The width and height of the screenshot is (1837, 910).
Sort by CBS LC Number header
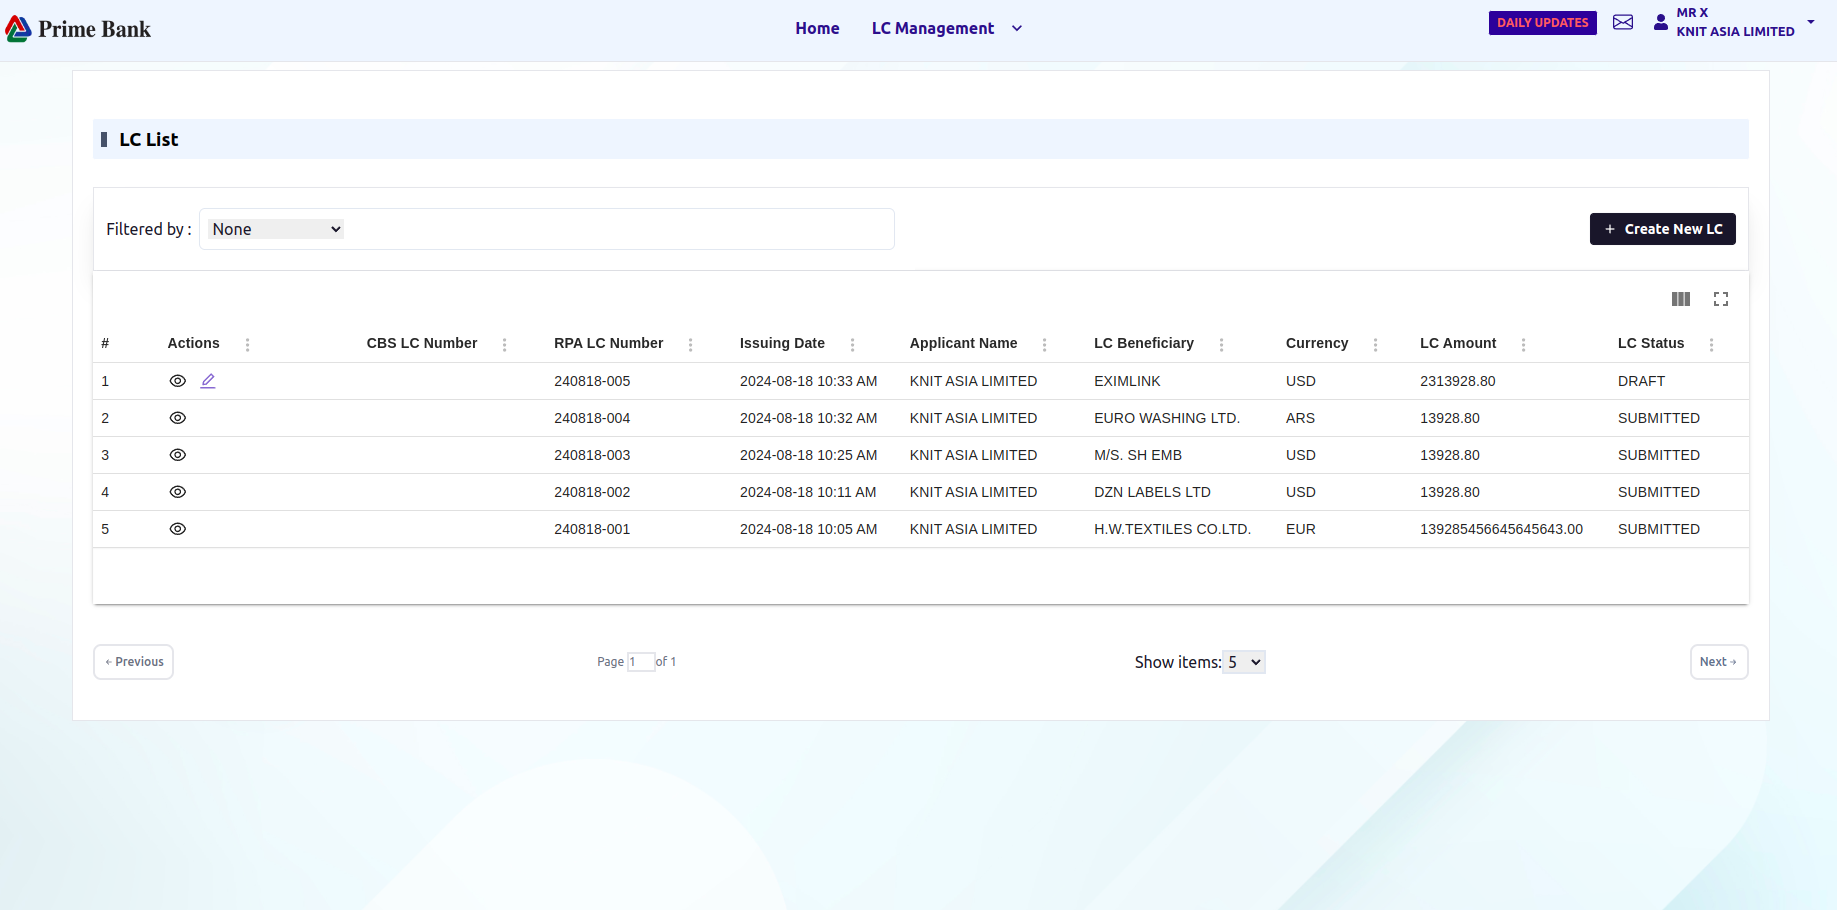[422, 343]
